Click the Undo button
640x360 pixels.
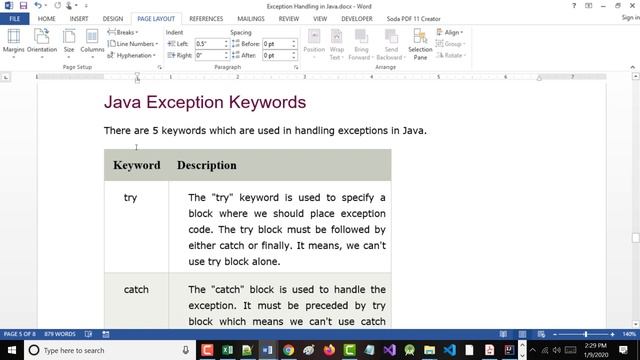tap(38, 6)
